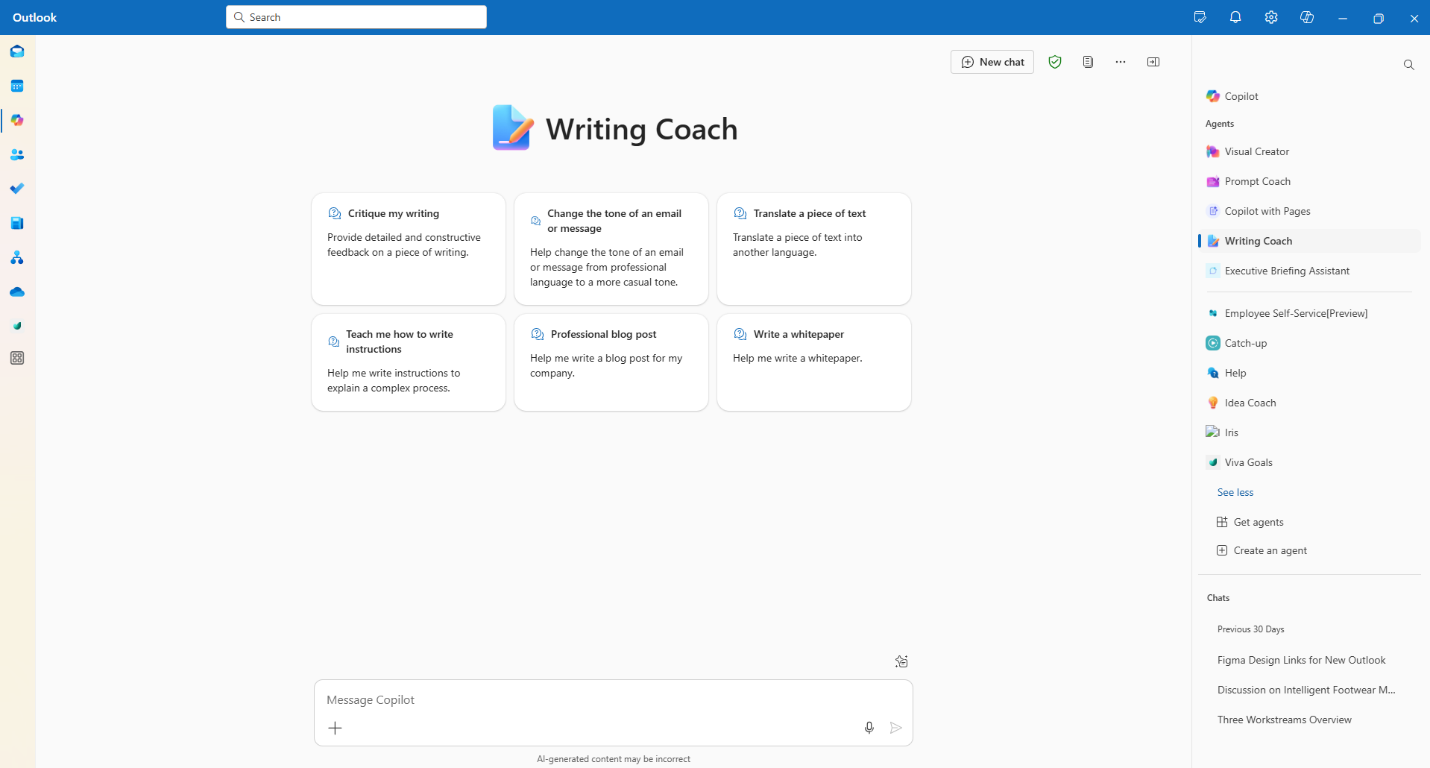Image resolution: width=1430 pixels, height=768 pixels.
Task: Open the Calendar icon in left rail
Action: point(17,86)
